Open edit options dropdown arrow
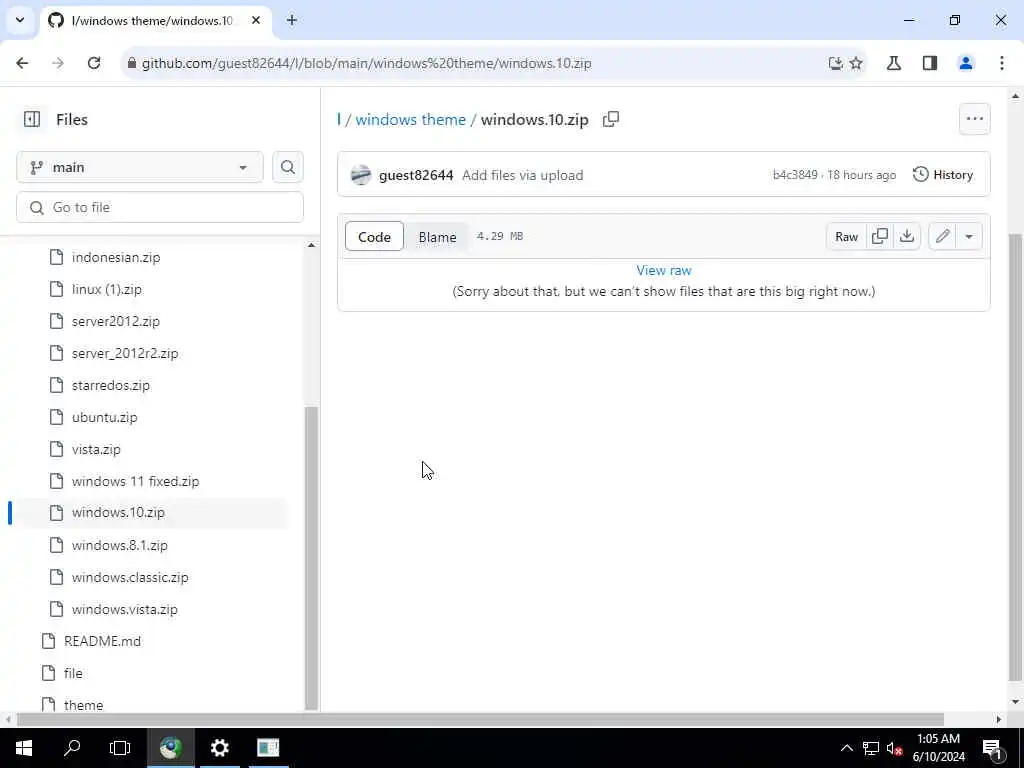This screenshot has width=1024, height=768. (968, 236)
